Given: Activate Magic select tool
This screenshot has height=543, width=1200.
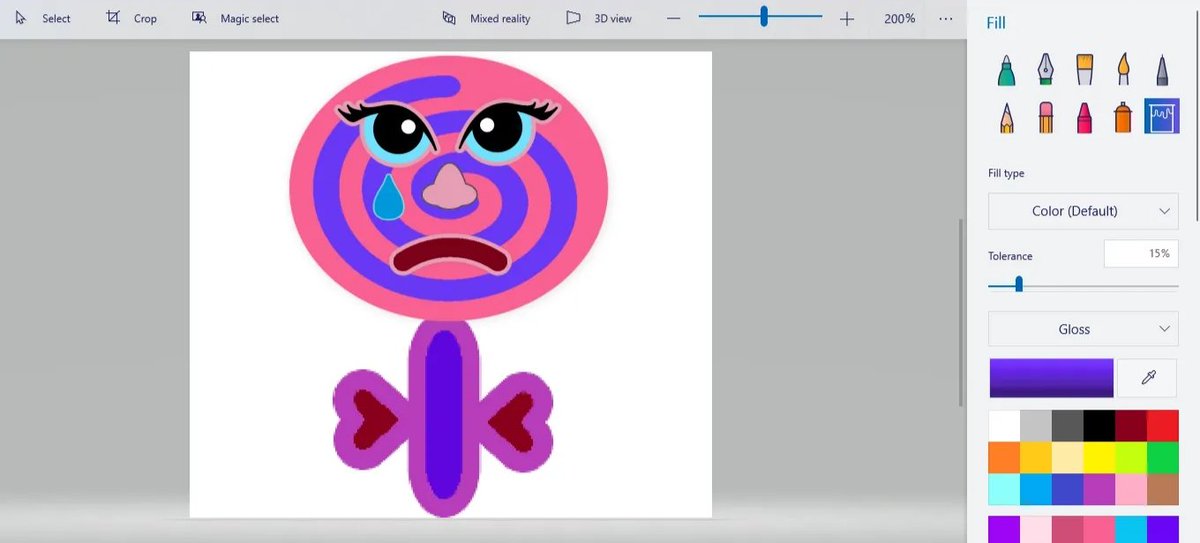Looking at the screenshot, I should 235,18.
